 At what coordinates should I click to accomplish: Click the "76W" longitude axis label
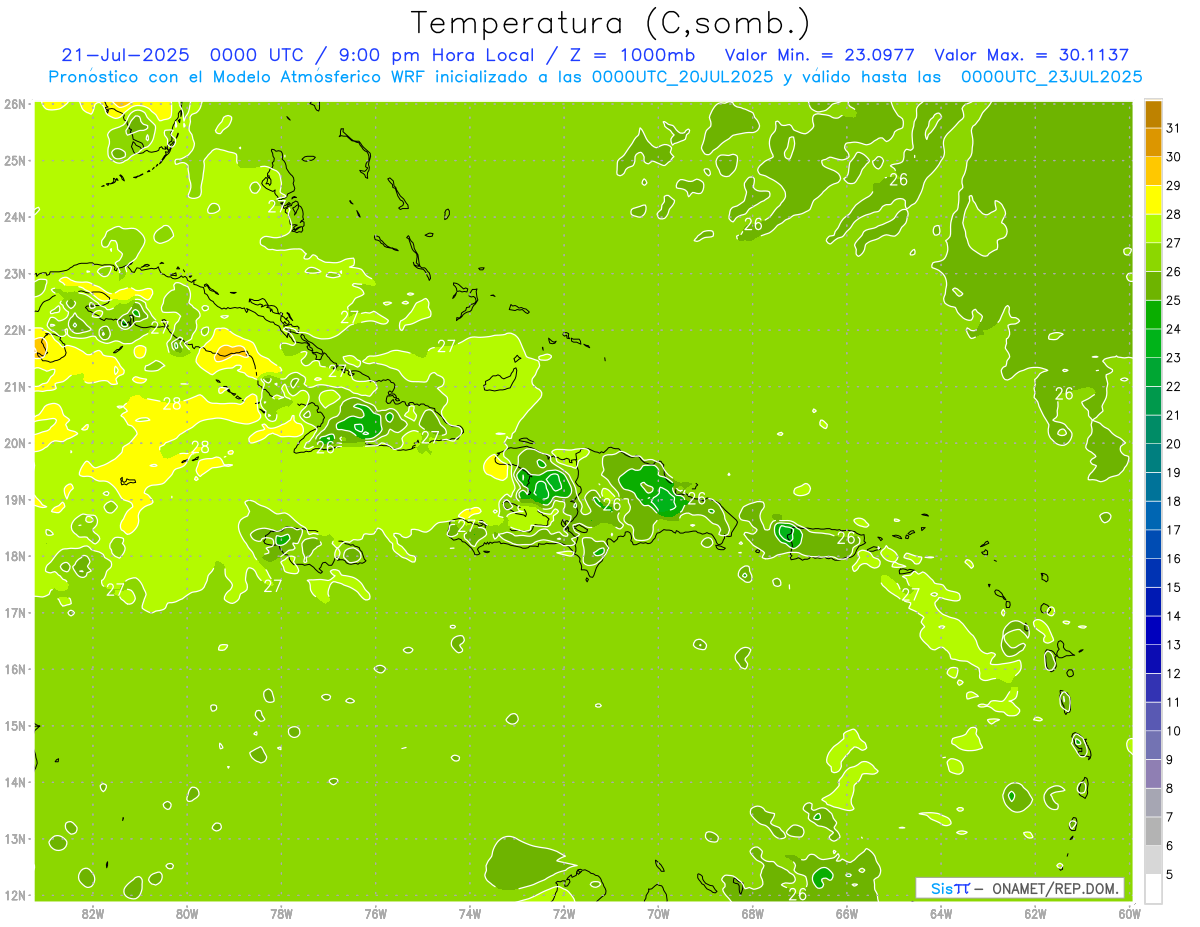375,912
